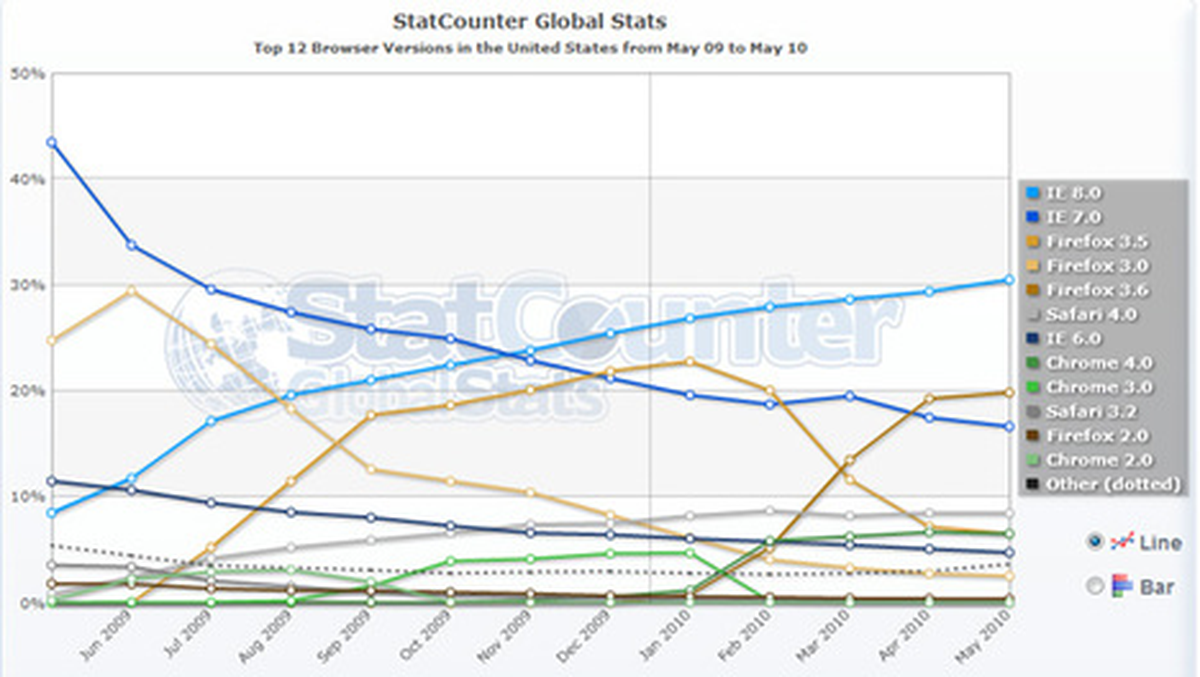Click the Line chart type icon
Image resolution: width=1200 pixels, height=677 pixels.
click(x=1121, y=542)
